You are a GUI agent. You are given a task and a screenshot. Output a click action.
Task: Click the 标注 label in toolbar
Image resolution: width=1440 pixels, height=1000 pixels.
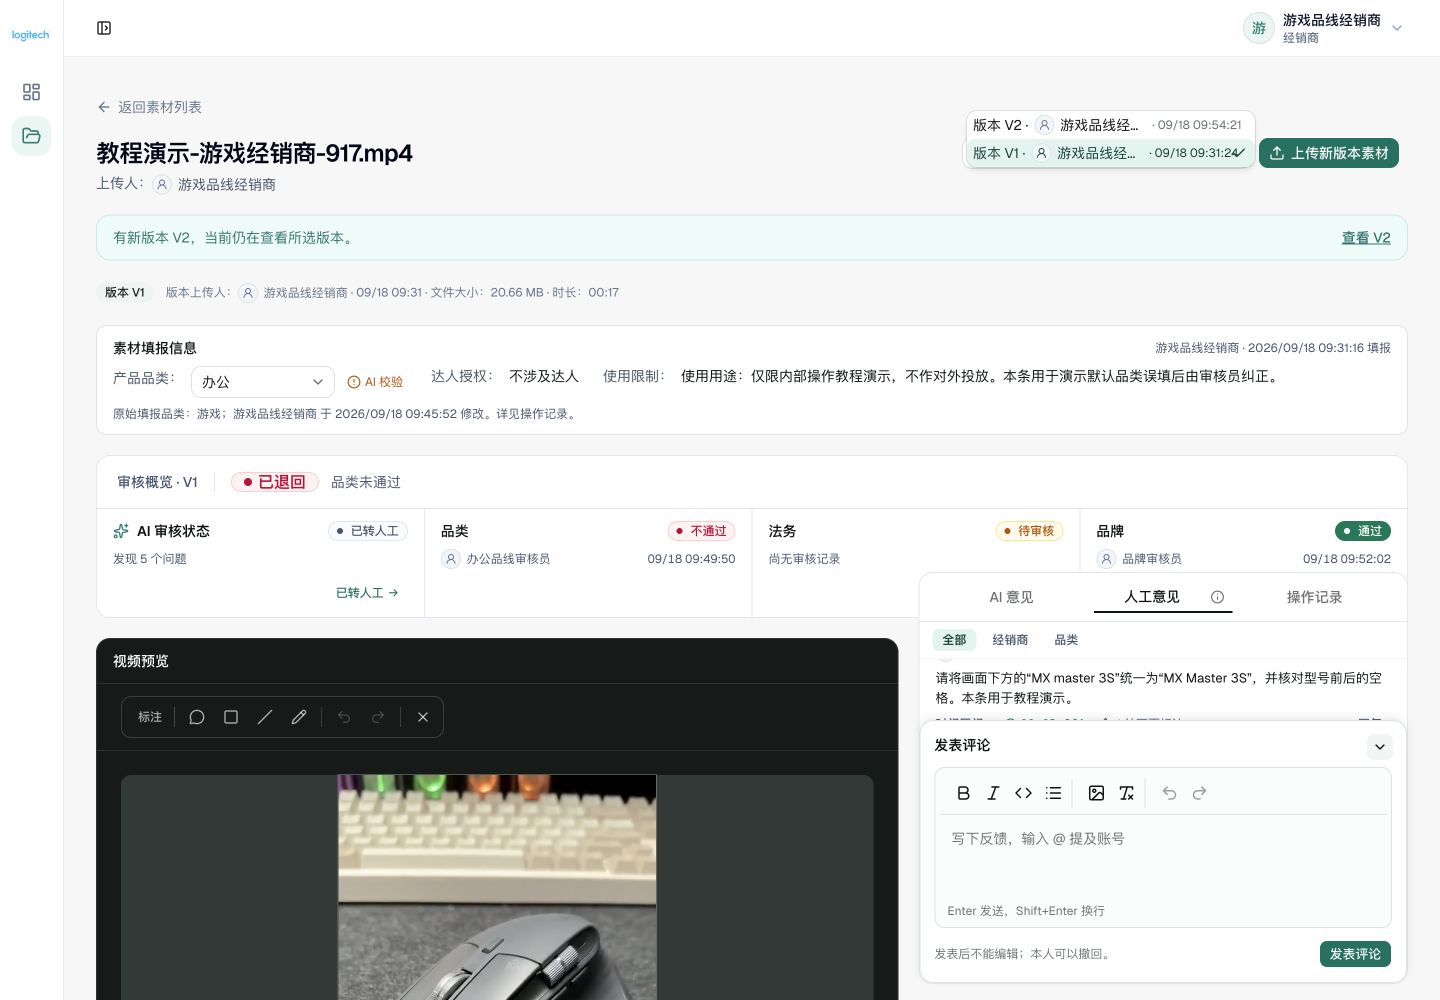(150, 717)
